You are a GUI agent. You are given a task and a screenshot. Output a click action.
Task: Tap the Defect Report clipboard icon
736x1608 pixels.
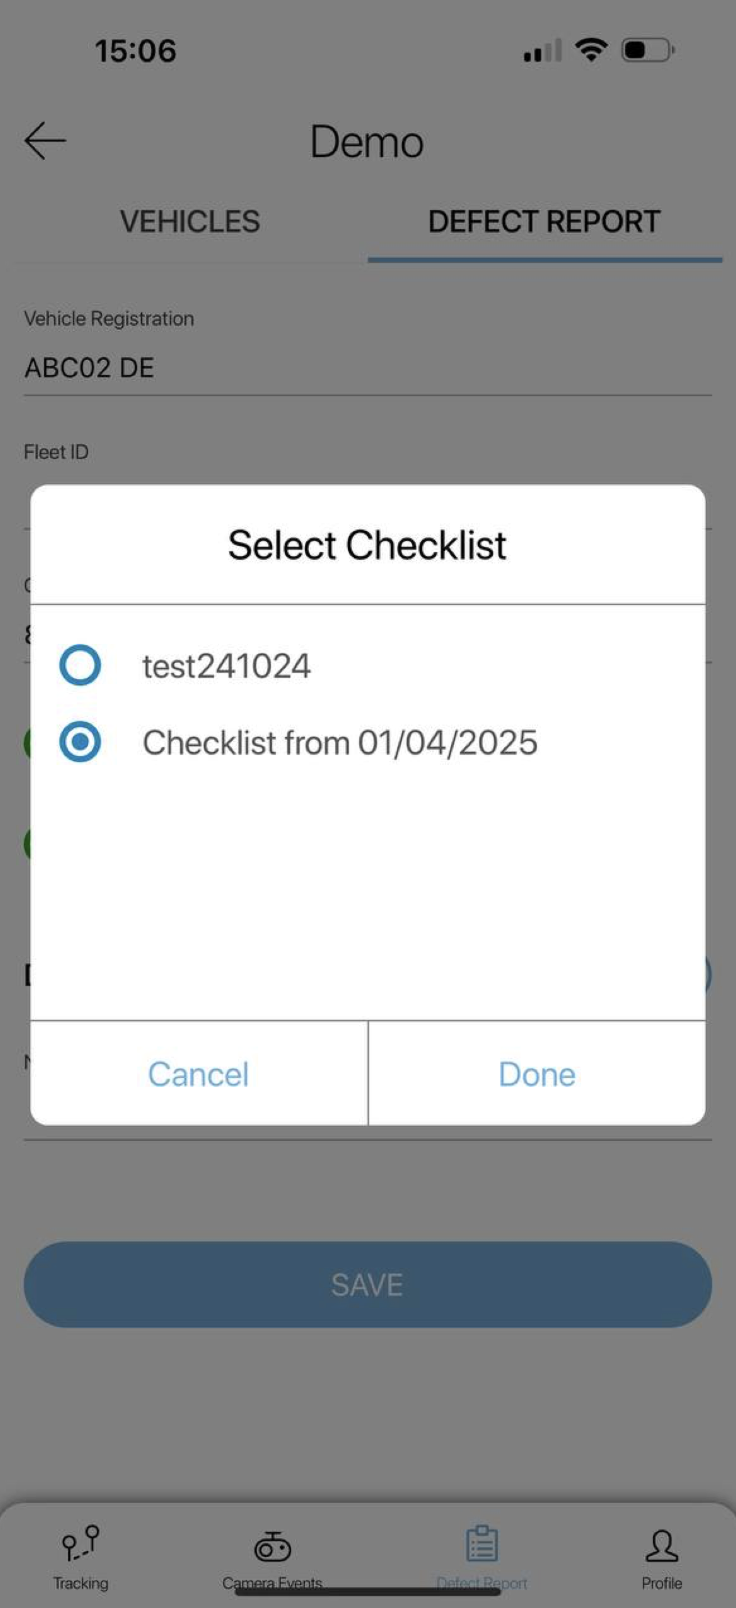483,1543
